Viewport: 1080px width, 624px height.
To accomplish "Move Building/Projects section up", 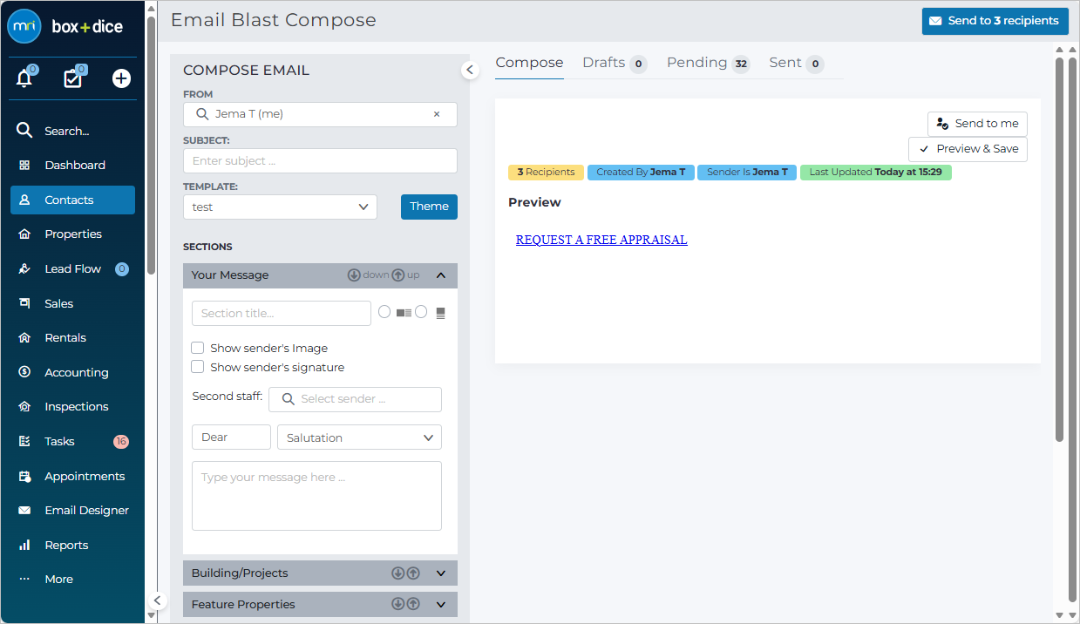I will pos(413,573).
